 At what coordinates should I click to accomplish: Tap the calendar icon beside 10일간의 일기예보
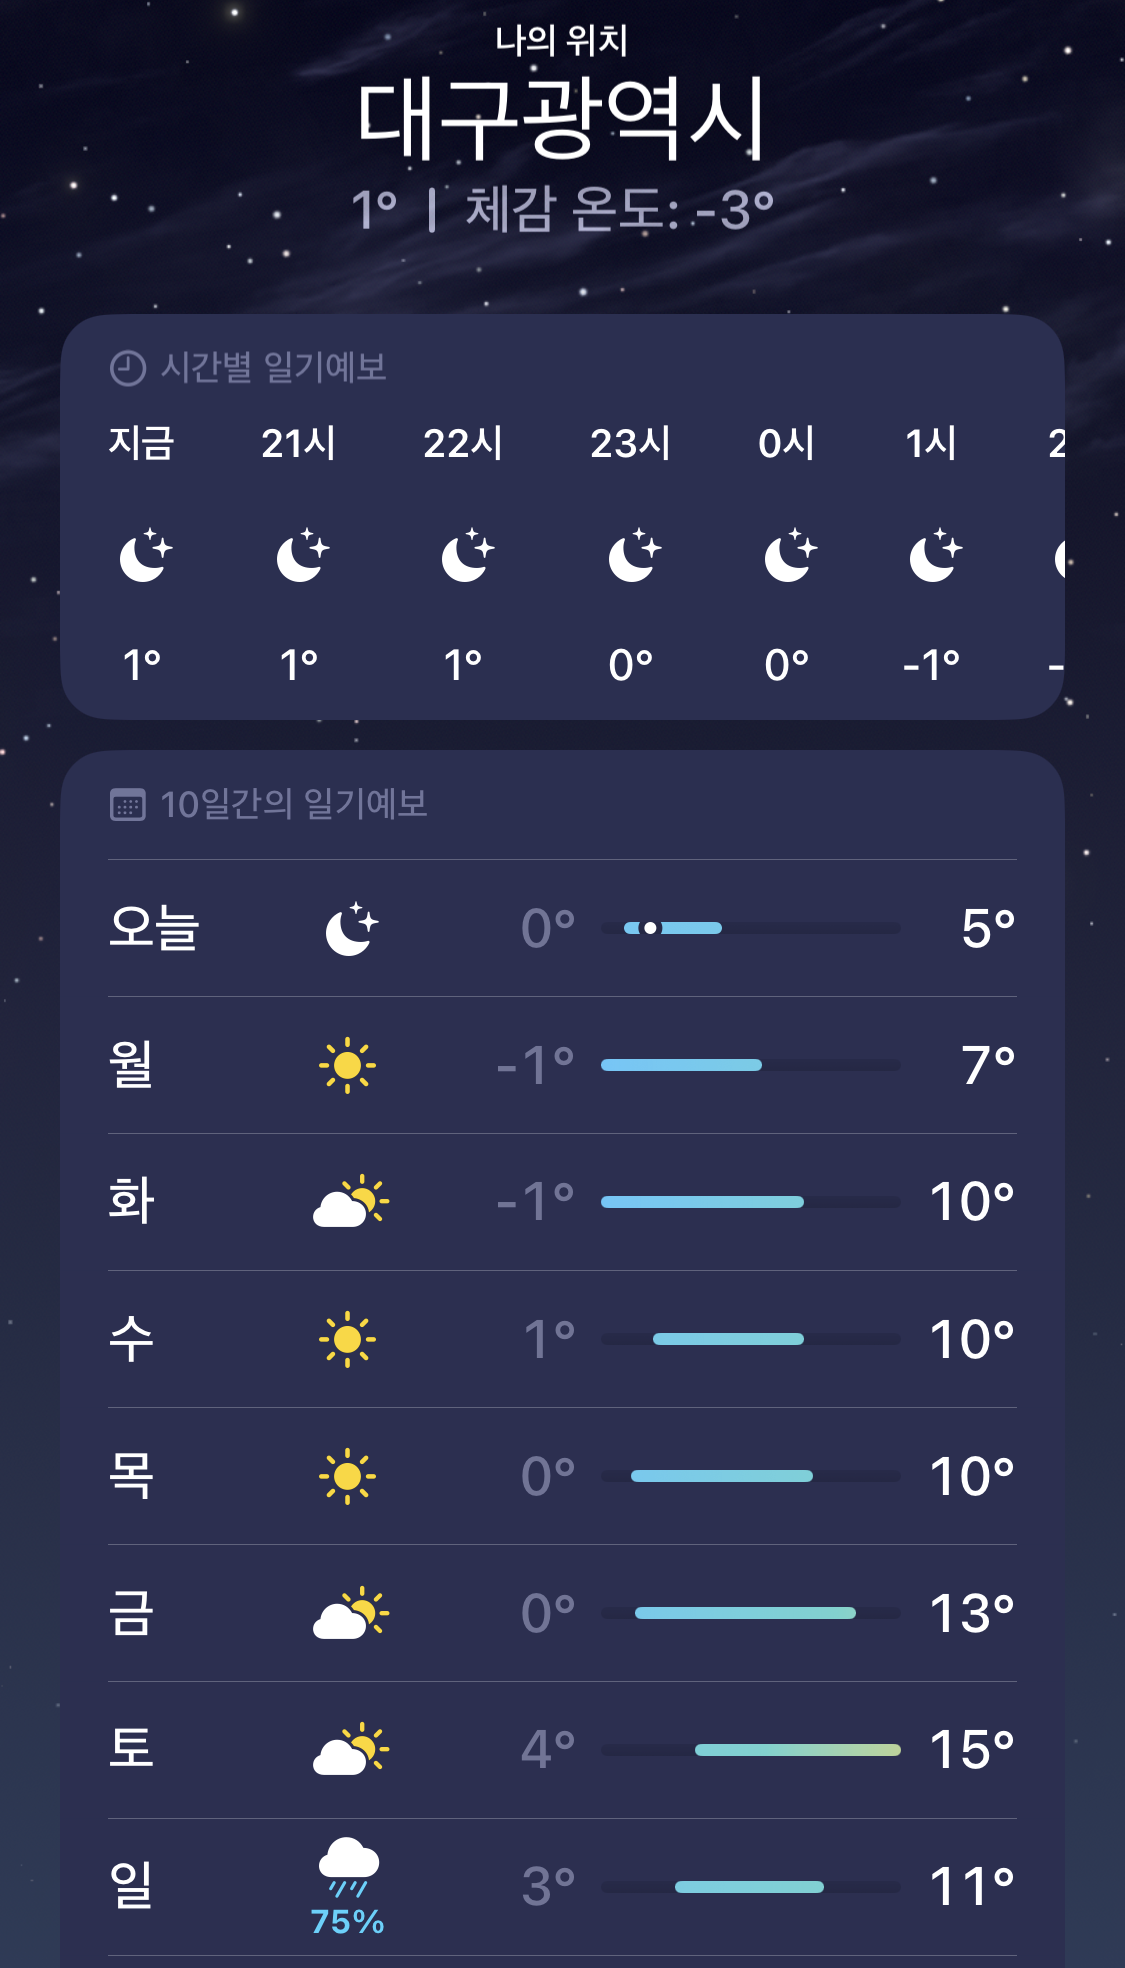click(127, 805)
